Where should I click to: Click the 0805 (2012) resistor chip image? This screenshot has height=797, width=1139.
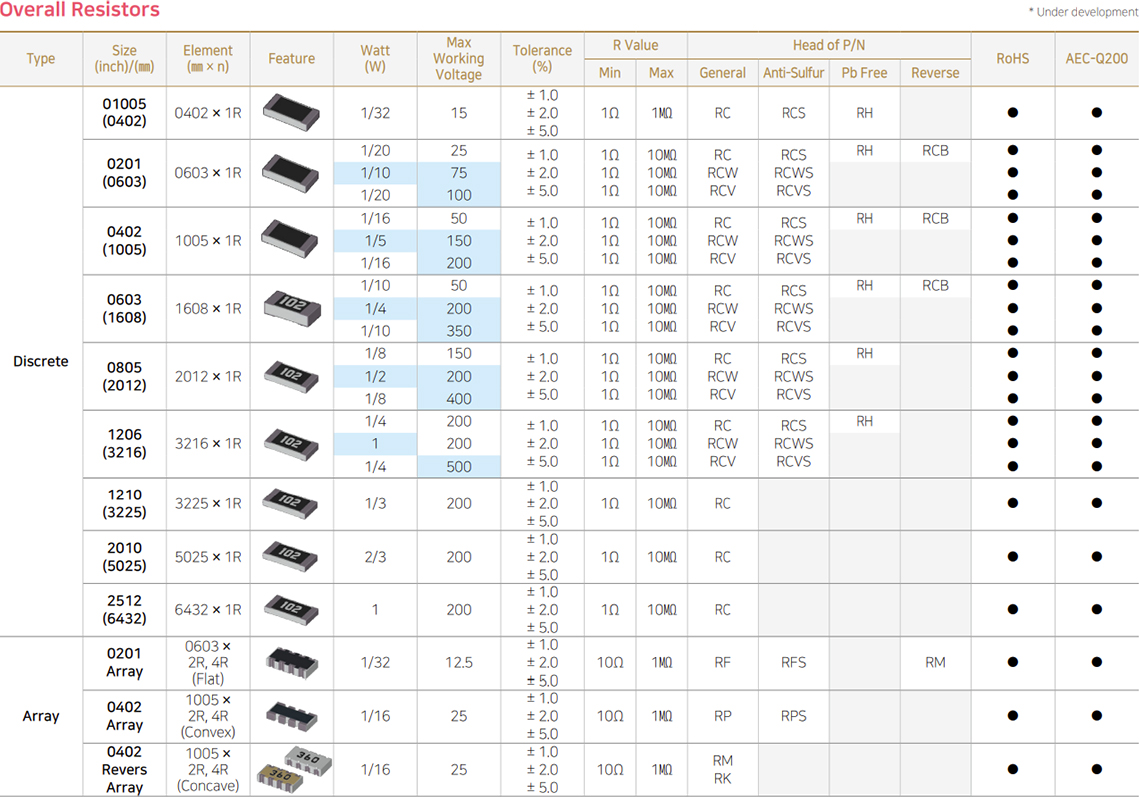[290, 376]
